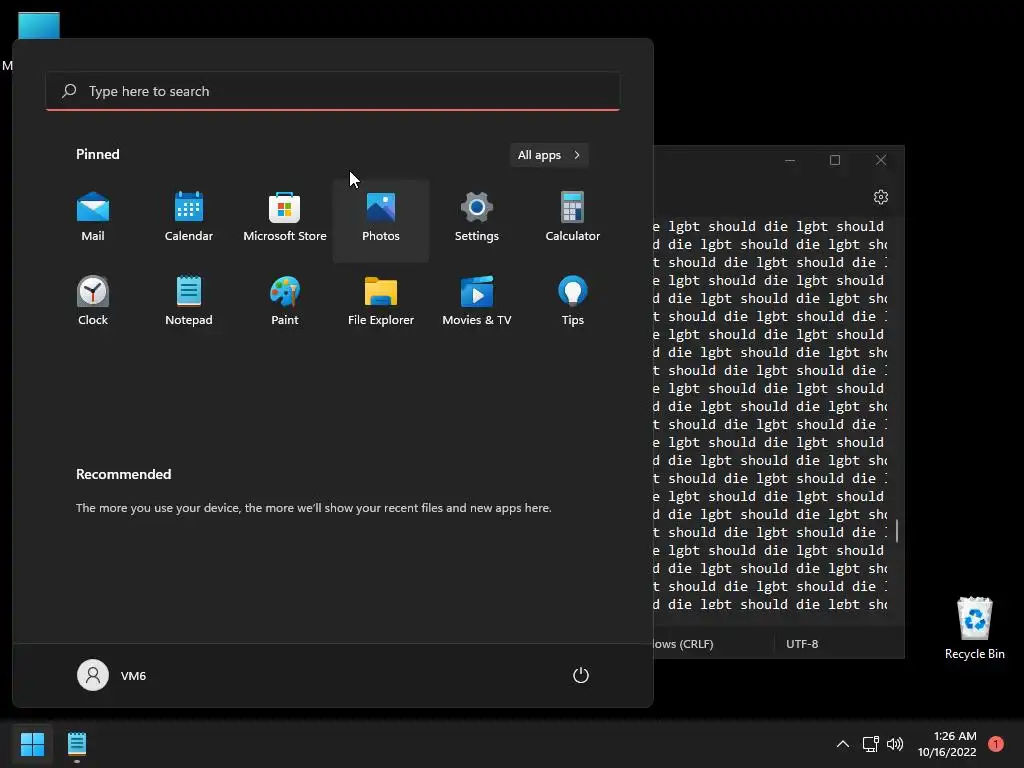Open the Paint app

pos(285,301)
